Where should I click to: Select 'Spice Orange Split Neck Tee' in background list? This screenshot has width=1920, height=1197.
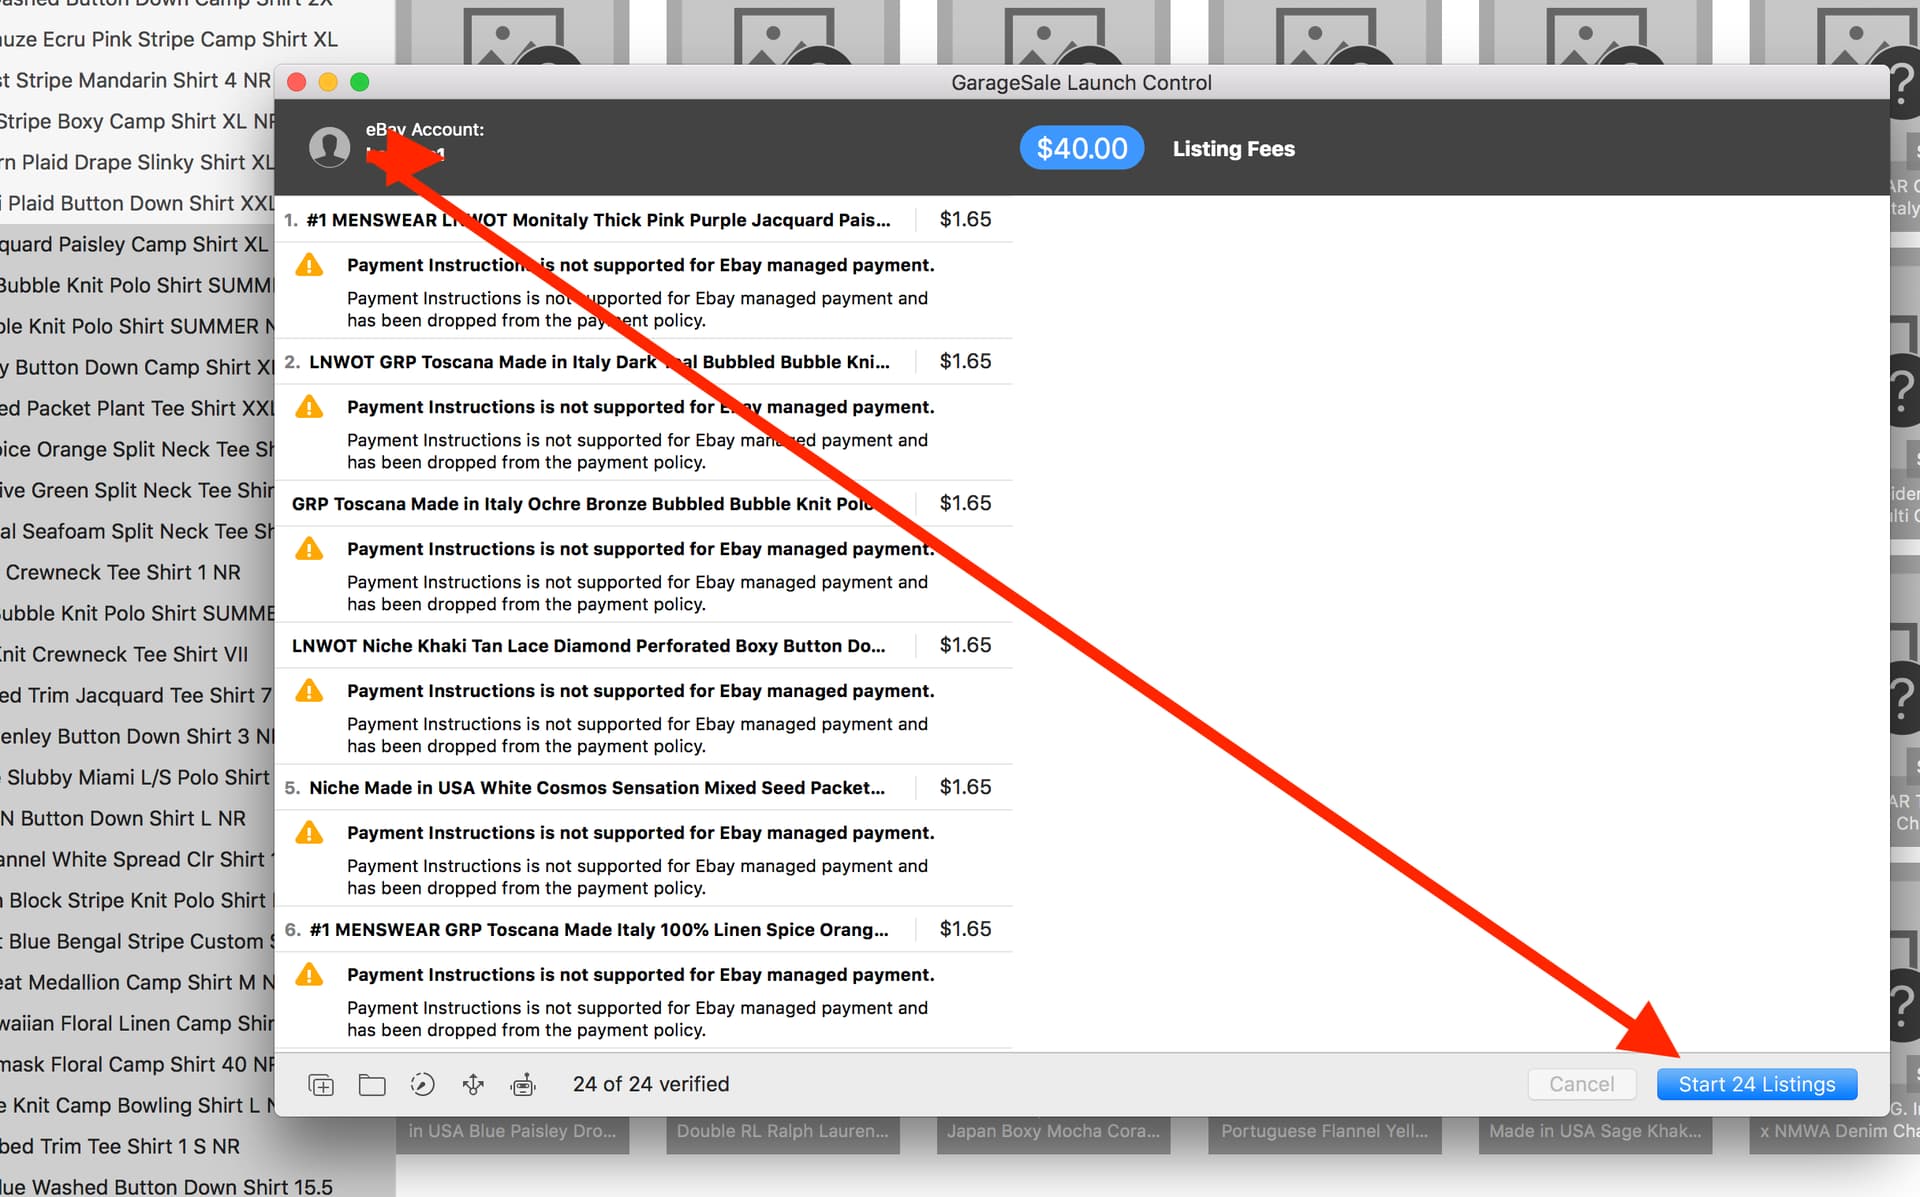tap(137, 449)
